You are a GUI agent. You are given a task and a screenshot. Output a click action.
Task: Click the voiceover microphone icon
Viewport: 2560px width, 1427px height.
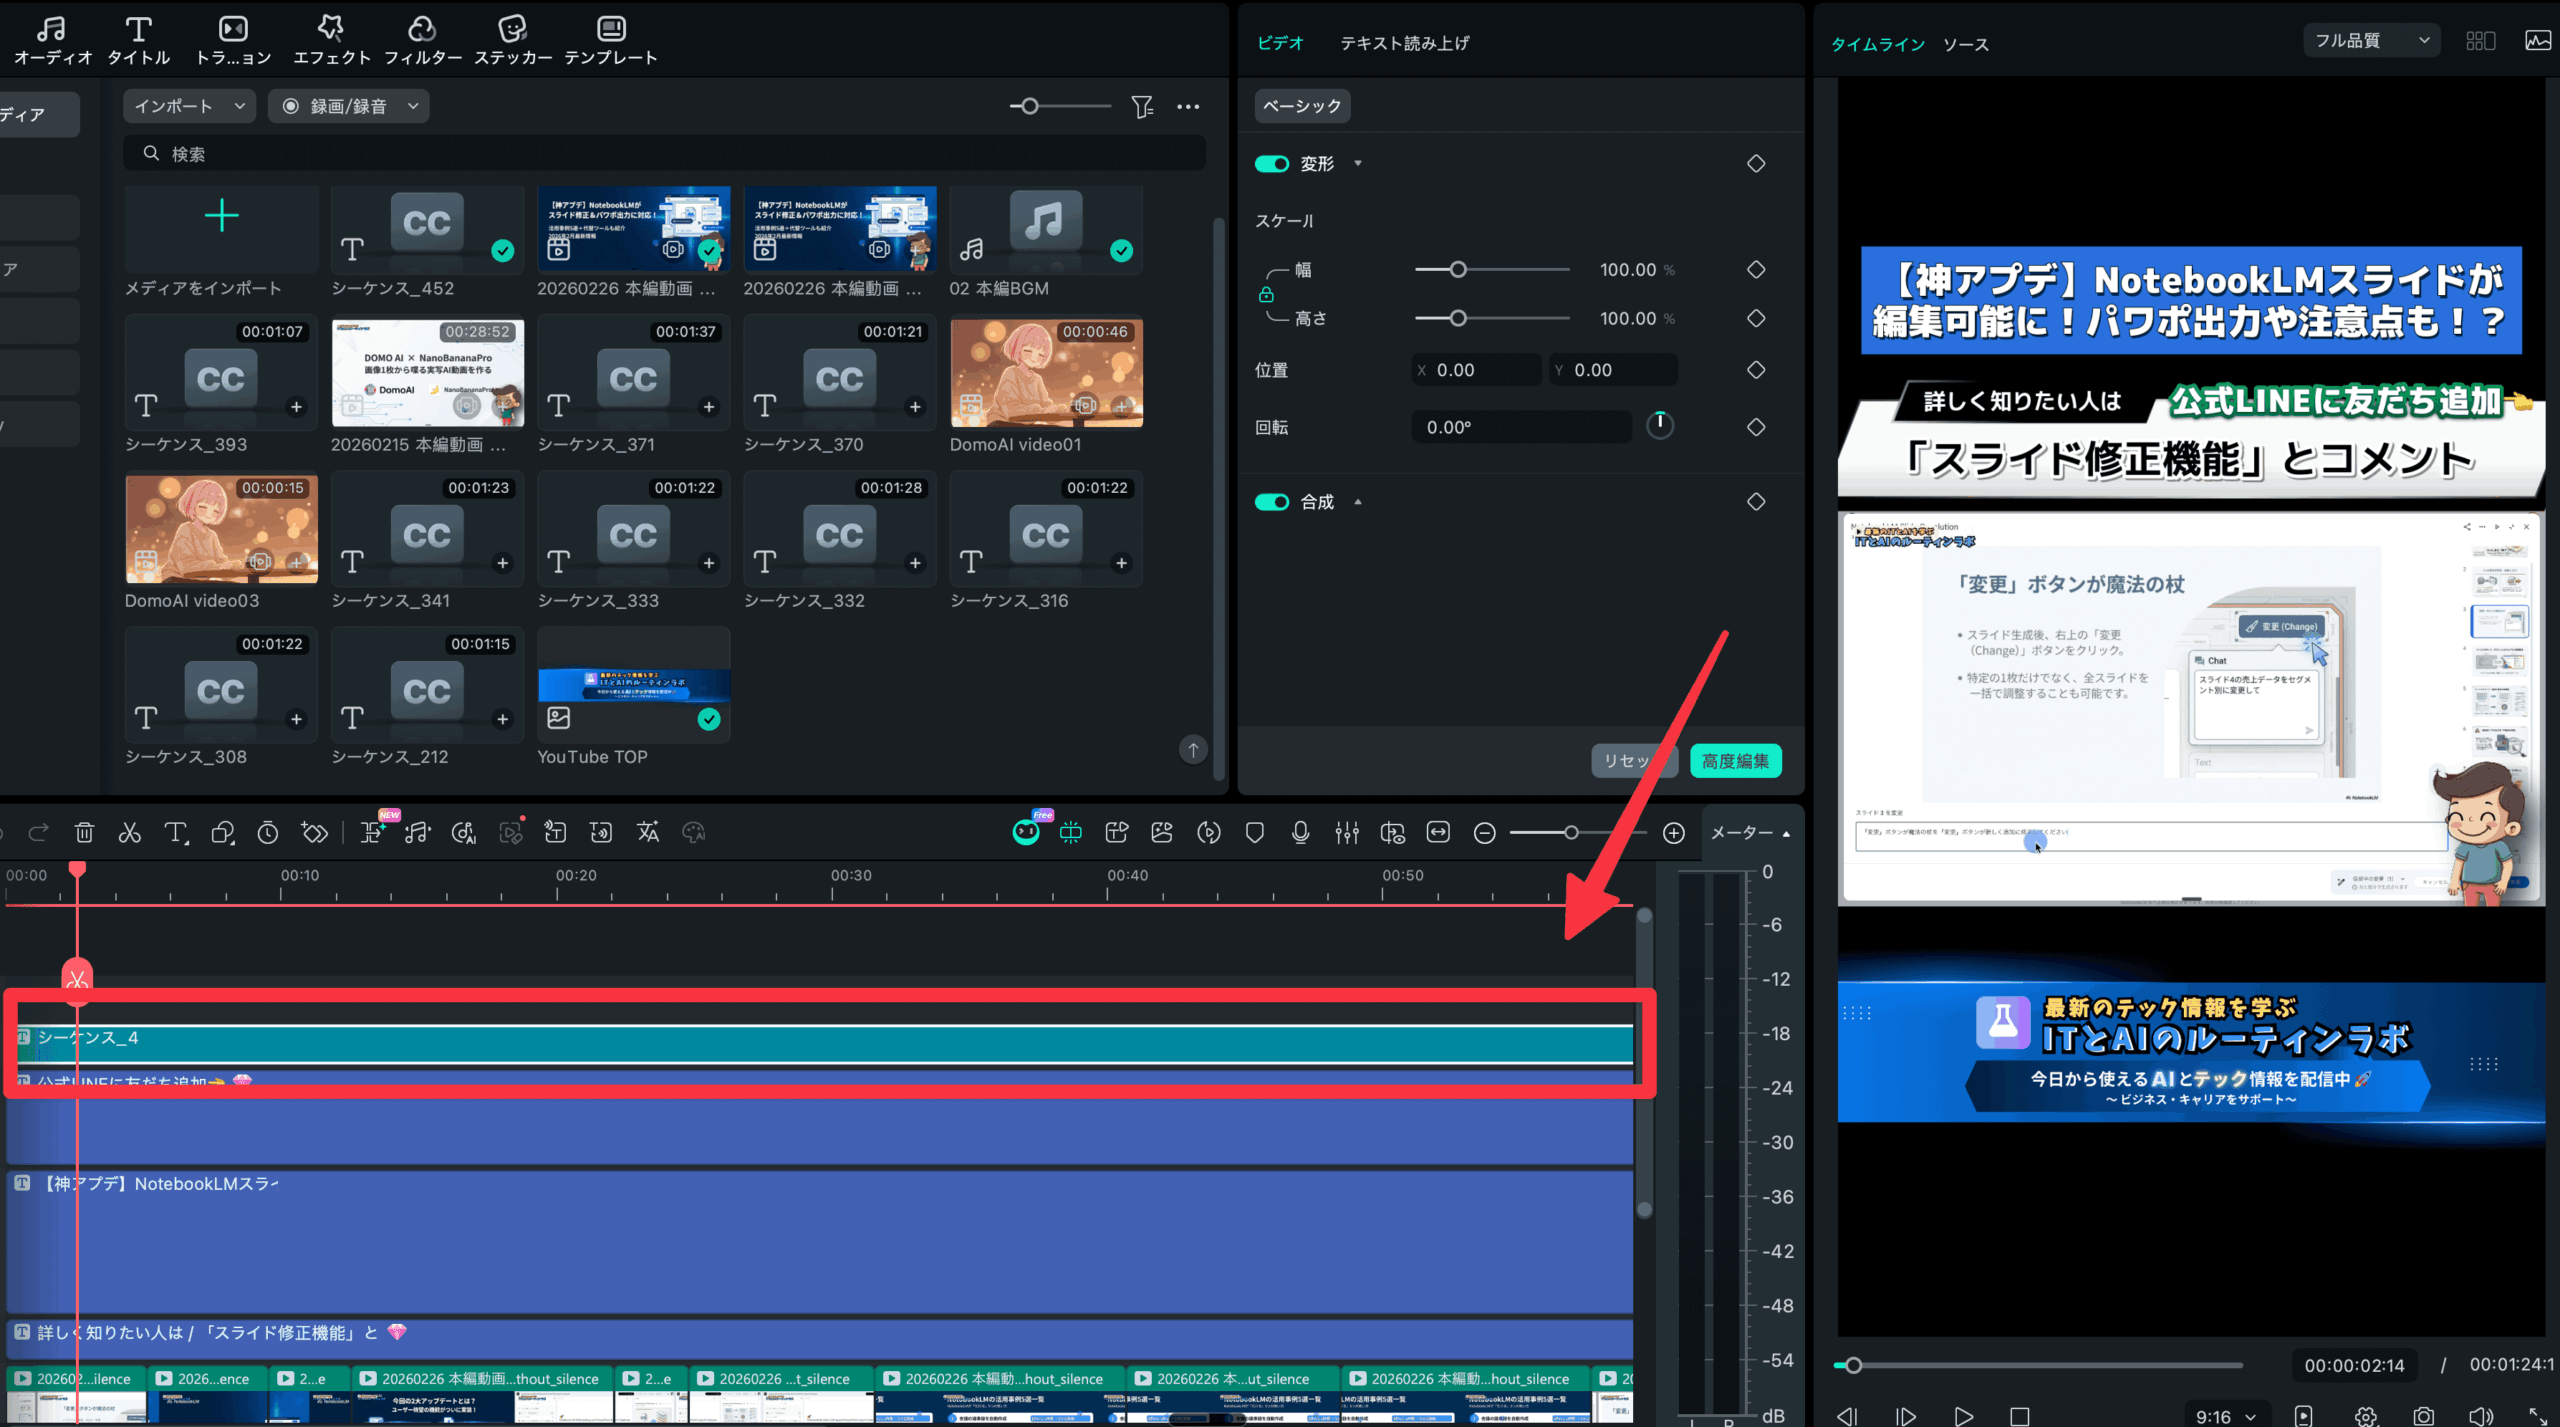(x=1300, y=832)
